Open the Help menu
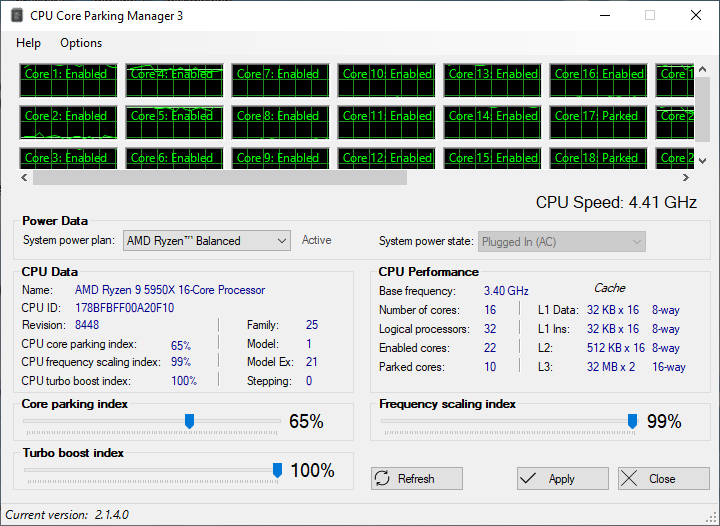This screenshot has width=720, height=526. click(x=29, y=43)
